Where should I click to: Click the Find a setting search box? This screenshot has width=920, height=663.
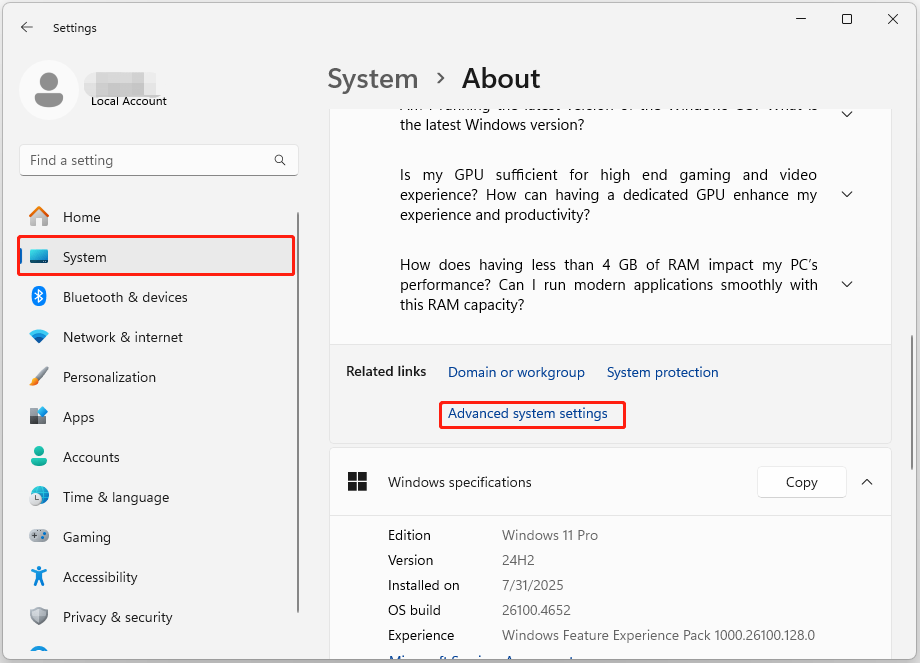tap(158, 160)
